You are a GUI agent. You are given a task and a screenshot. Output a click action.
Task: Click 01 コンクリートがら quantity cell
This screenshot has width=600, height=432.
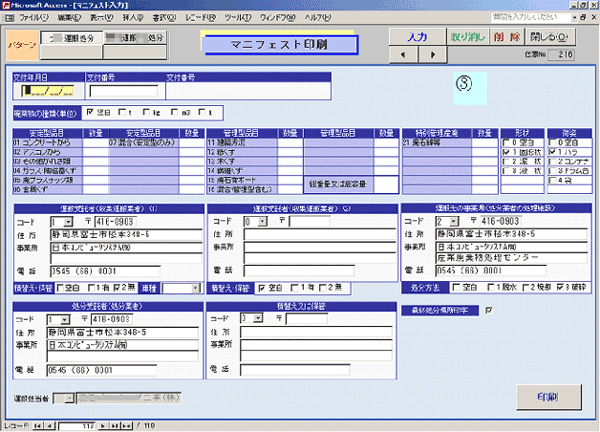click(x=96, y=143)
